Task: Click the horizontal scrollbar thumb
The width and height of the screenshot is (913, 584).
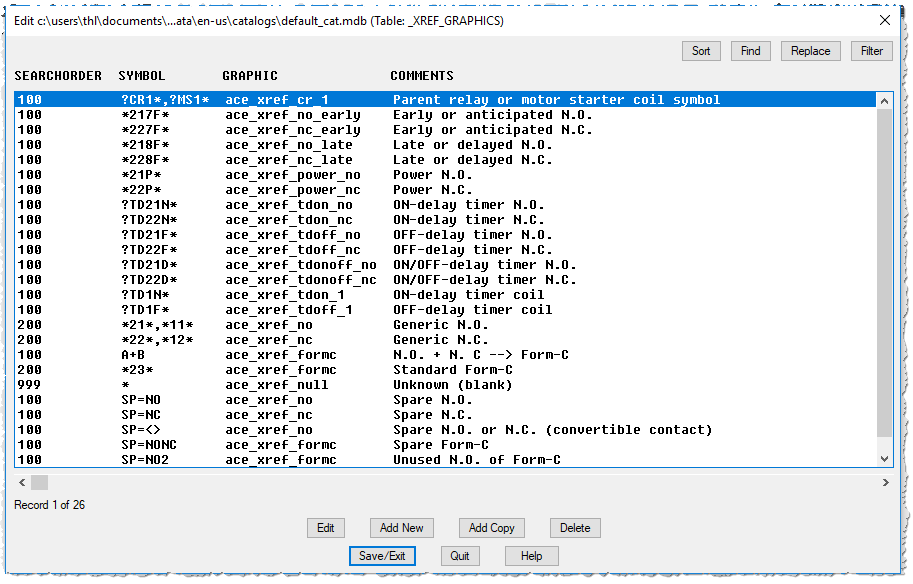Action: pyautogui.click(x=40, y=483)
